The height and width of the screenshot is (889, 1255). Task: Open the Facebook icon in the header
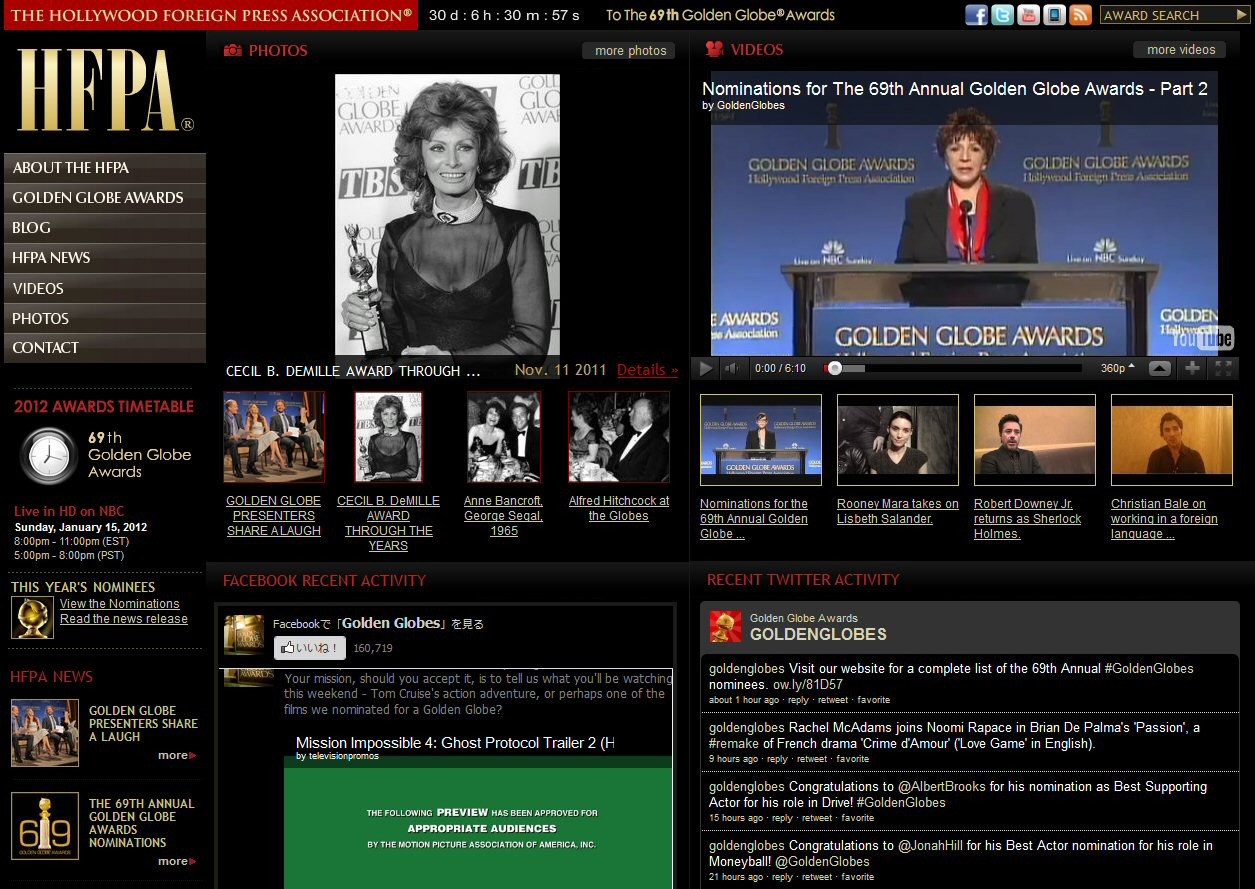[977, 15]
